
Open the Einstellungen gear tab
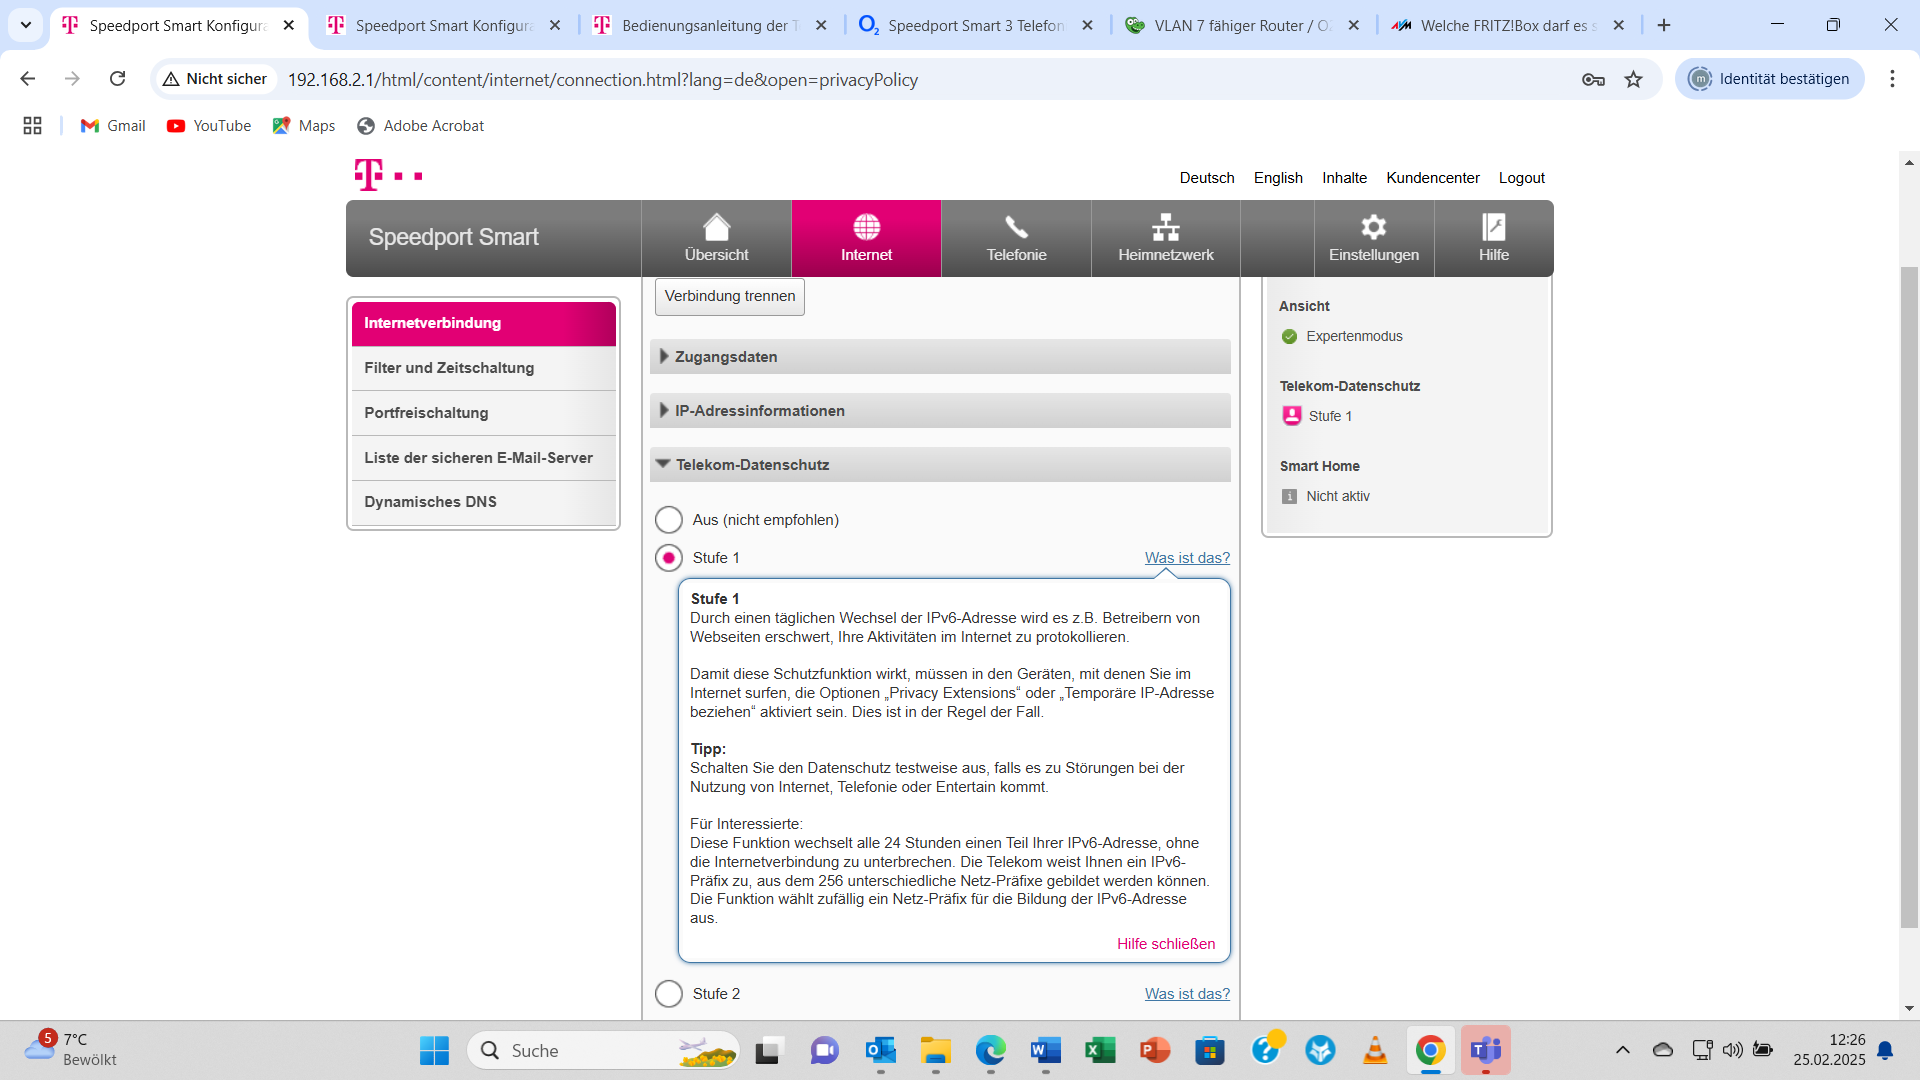coord(1374,238)
